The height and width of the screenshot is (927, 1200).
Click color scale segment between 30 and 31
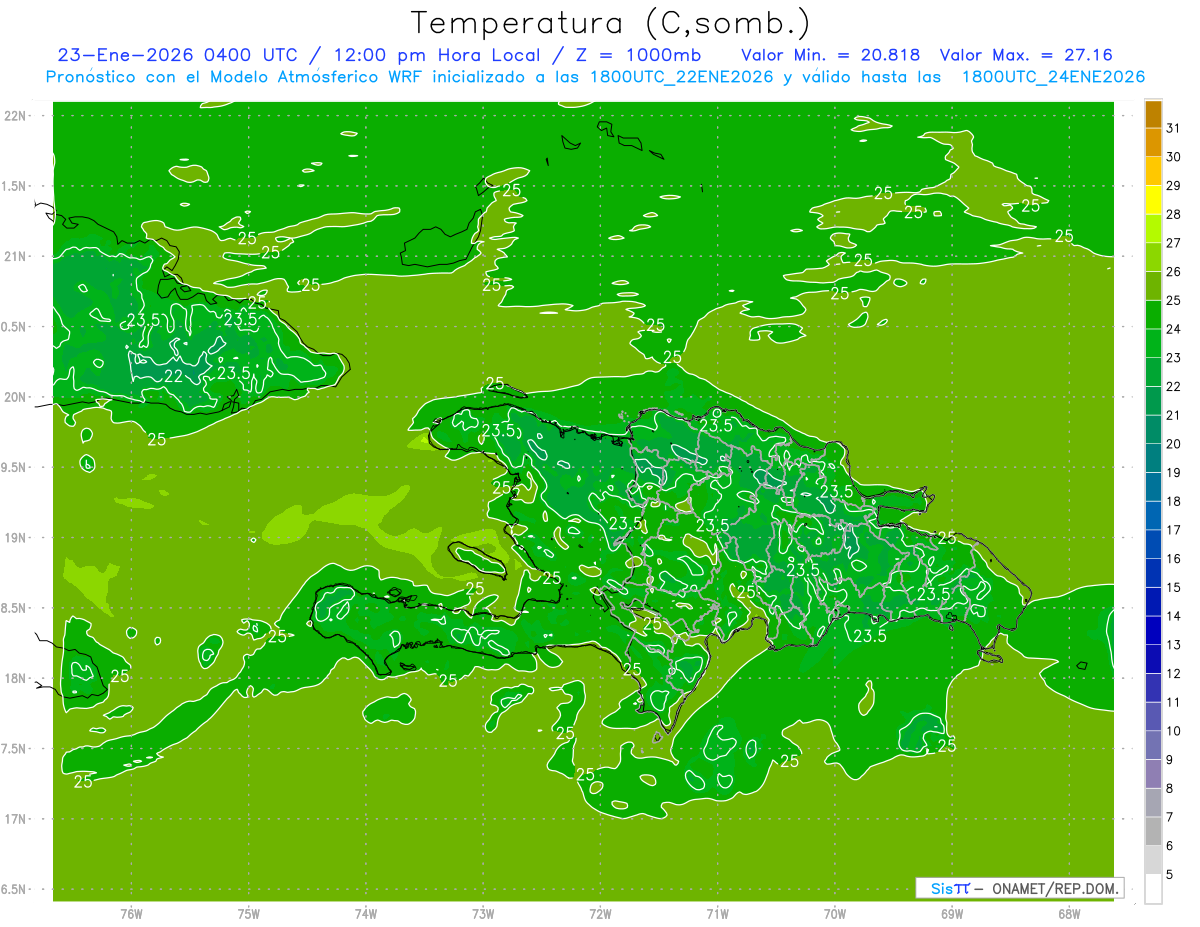point(1153,142)
